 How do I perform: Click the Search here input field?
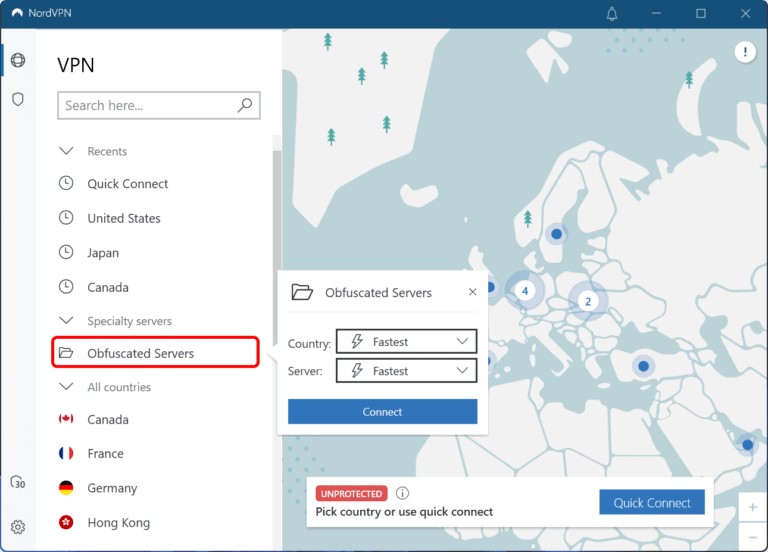pos(145,105)
